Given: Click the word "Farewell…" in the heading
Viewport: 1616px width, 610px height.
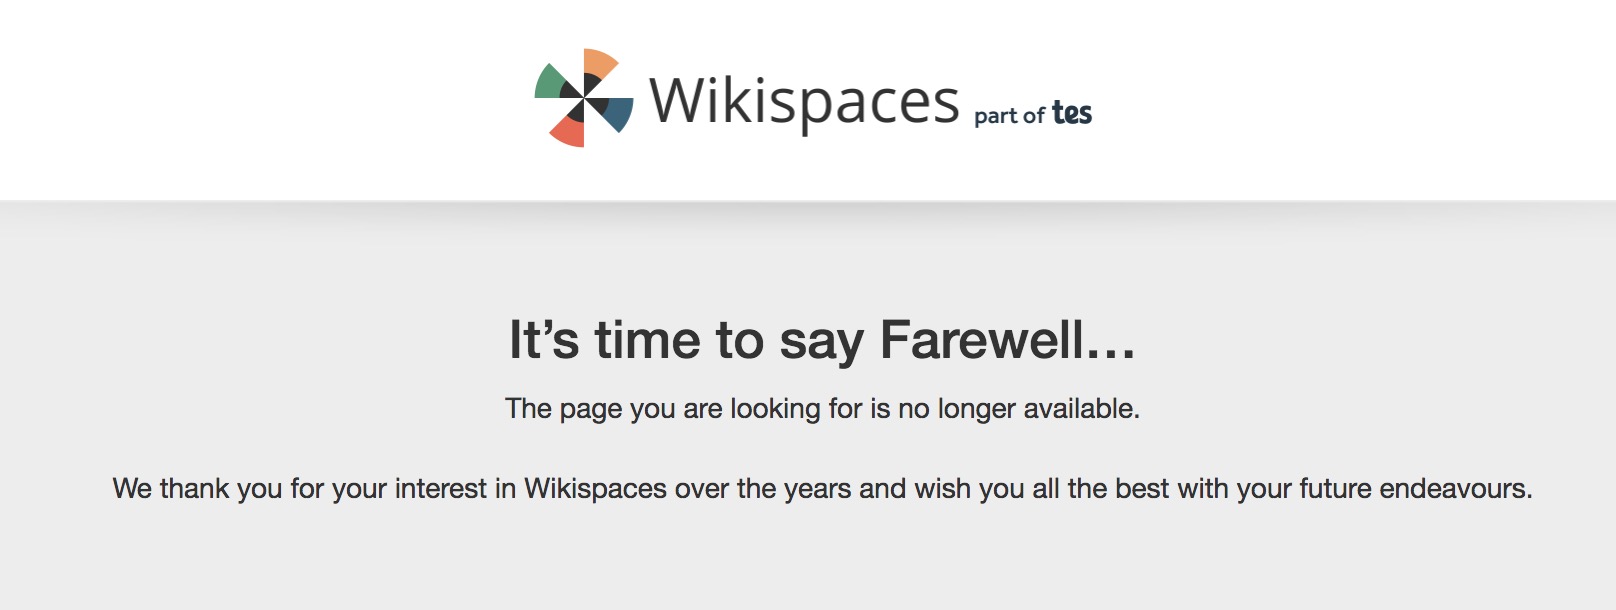Looking at the screenshot, I should (x=1007, y=340).
